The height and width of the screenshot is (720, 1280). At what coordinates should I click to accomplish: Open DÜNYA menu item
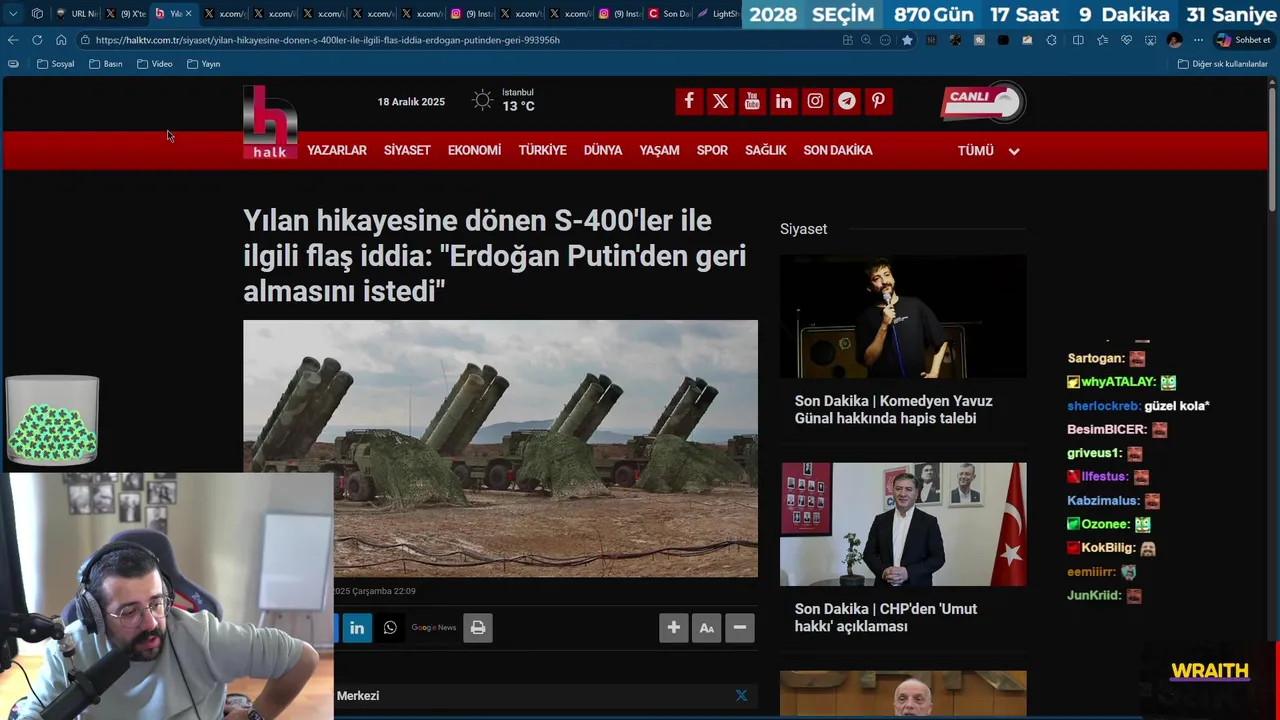(603, 150)
